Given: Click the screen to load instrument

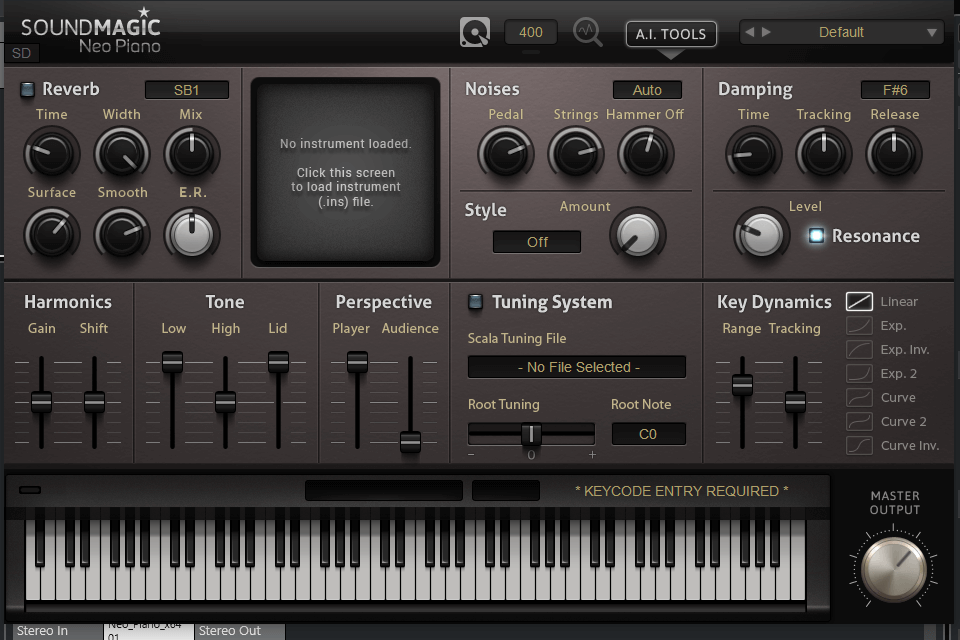Looking at the screenshot, I should click(345, 172).
